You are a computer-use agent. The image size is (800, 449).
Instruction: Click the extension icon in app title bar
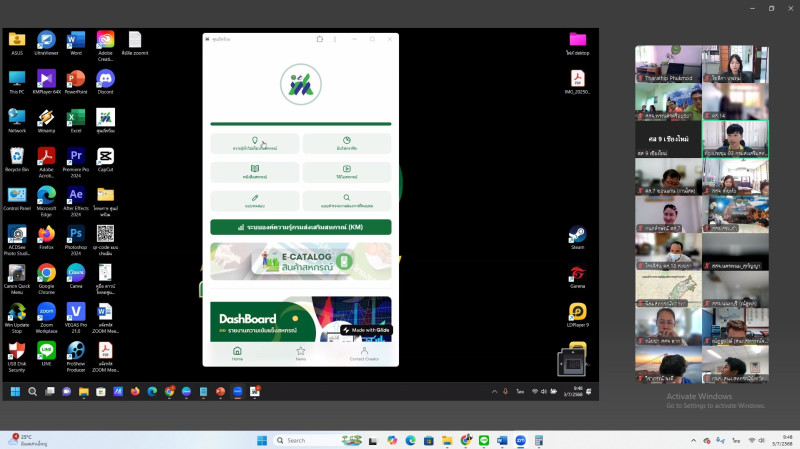[x=320, y=39]
